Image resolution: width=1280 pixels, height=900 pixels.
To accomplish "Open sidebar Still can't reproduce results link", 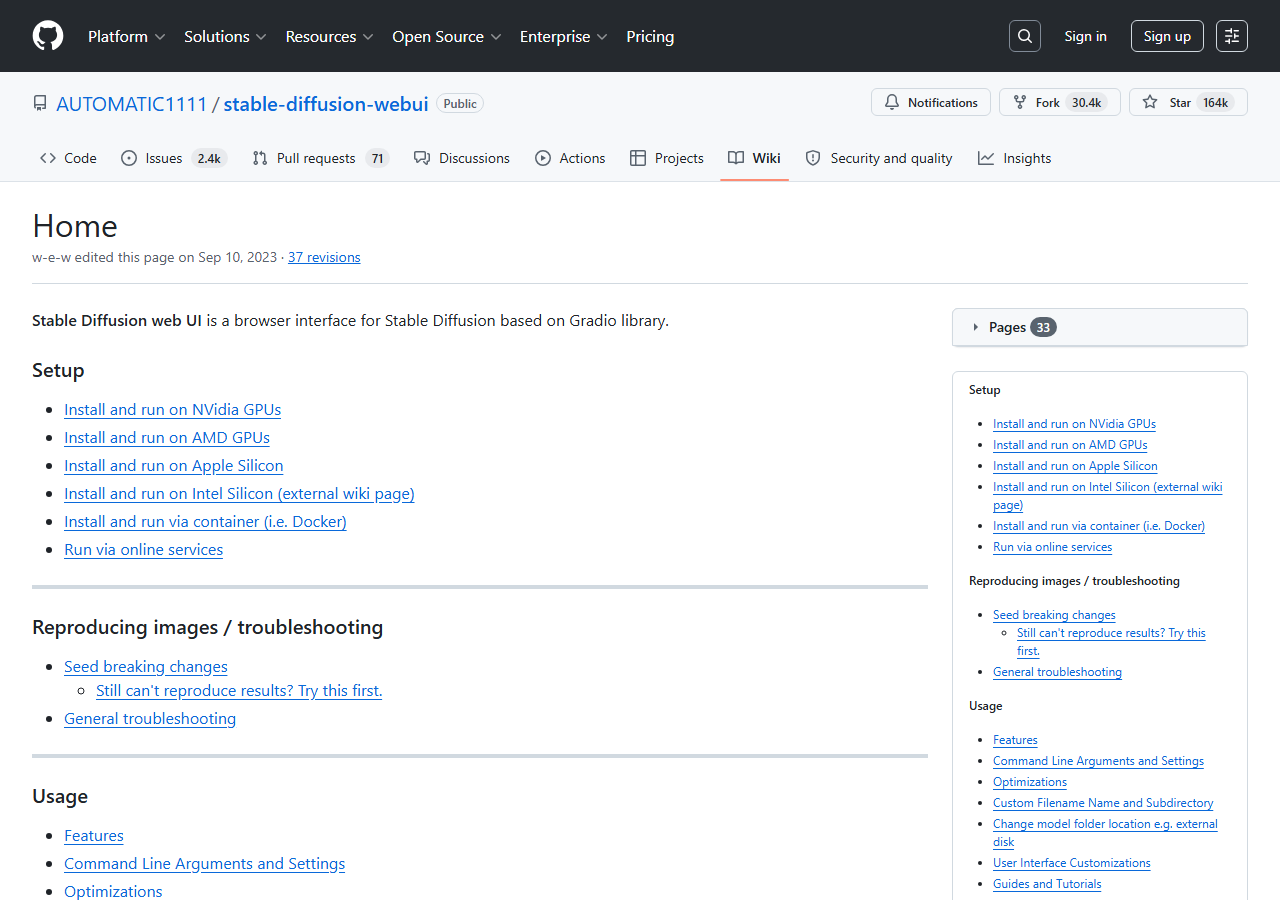I will click(1111, 642).
